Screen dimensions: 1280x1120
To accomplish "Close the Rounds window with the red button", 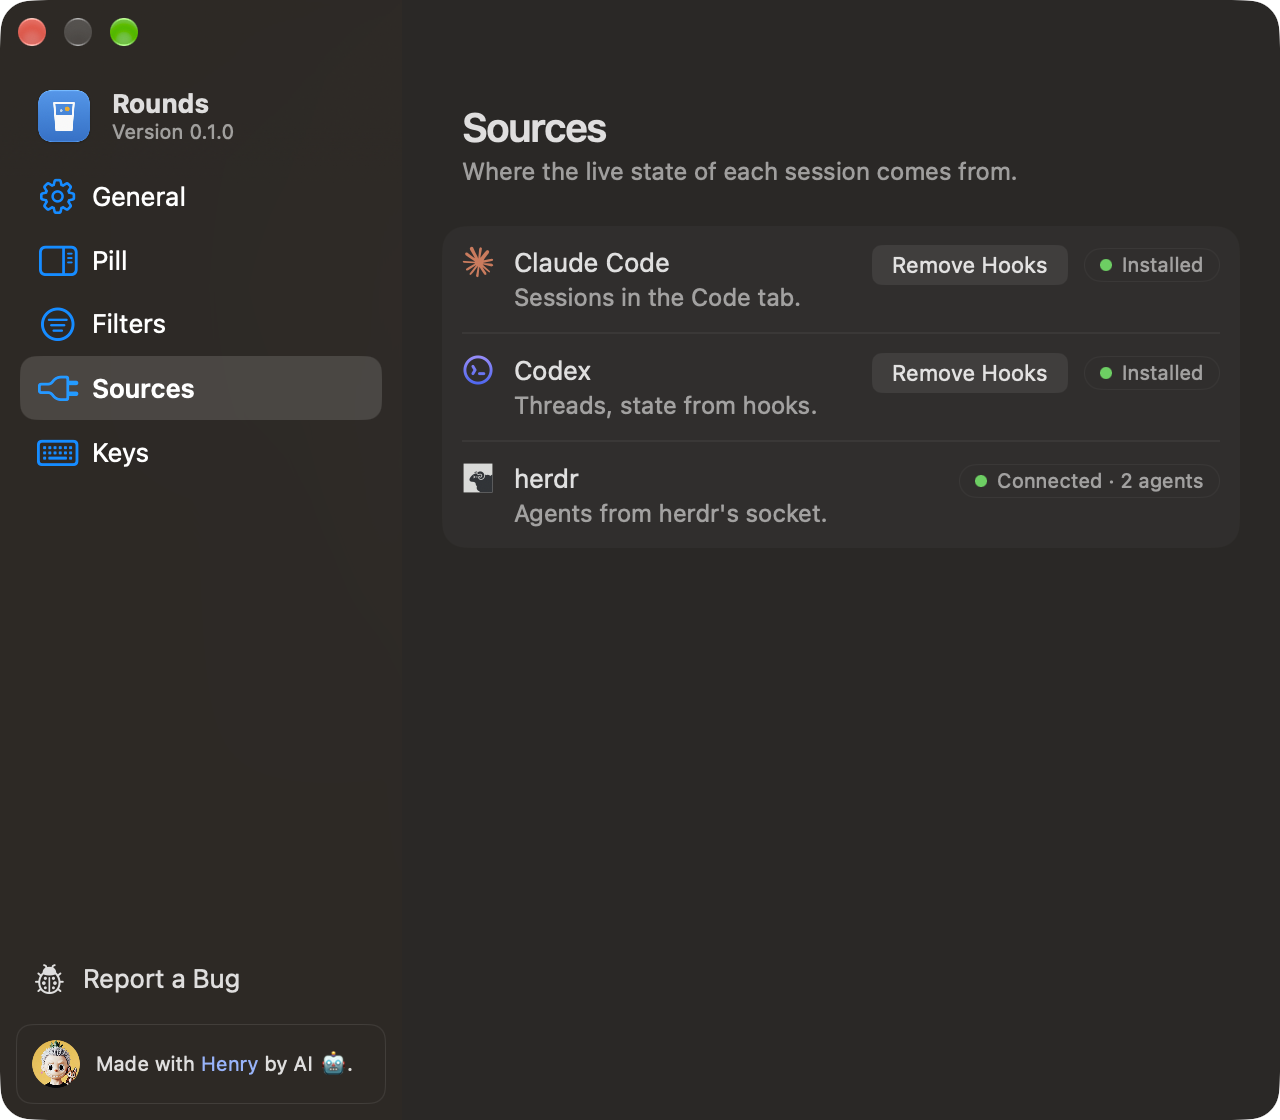I will 32,32.
